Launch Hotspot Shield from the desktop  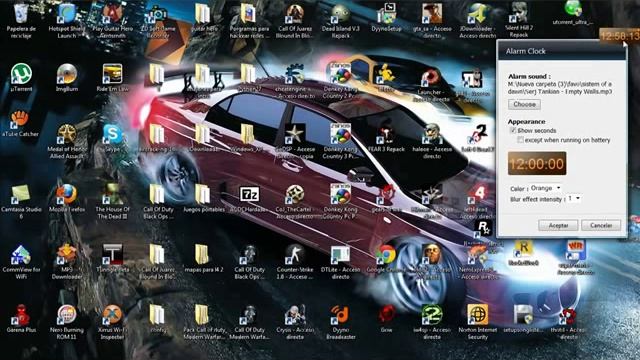[67, 14]
